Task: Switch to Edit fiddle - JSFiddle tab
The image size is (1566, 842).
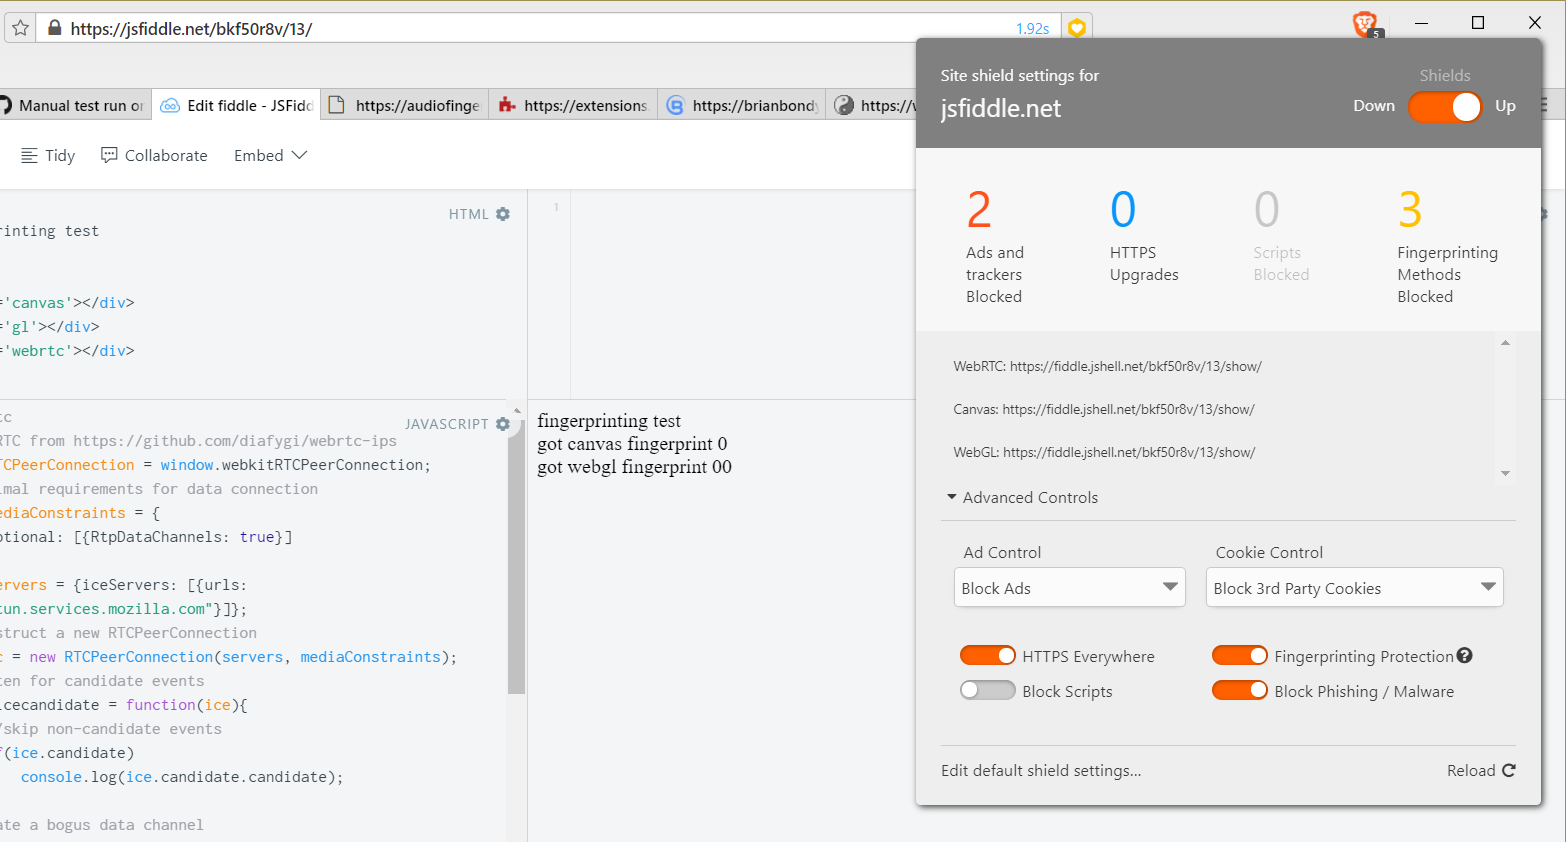Action: pyautogui.click(x=237, y=105)
